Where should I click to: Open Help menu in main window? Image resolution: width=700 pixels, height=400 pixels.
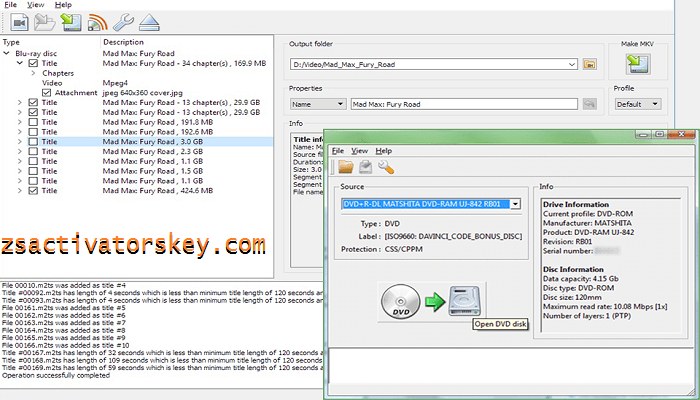tap(63, 5)
